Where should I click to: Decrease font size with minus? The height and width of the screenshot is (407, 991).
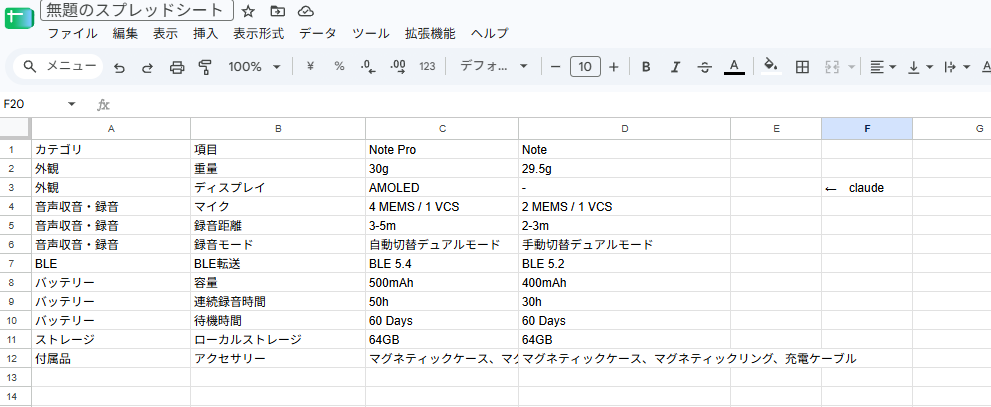click(x=556, y=67)
